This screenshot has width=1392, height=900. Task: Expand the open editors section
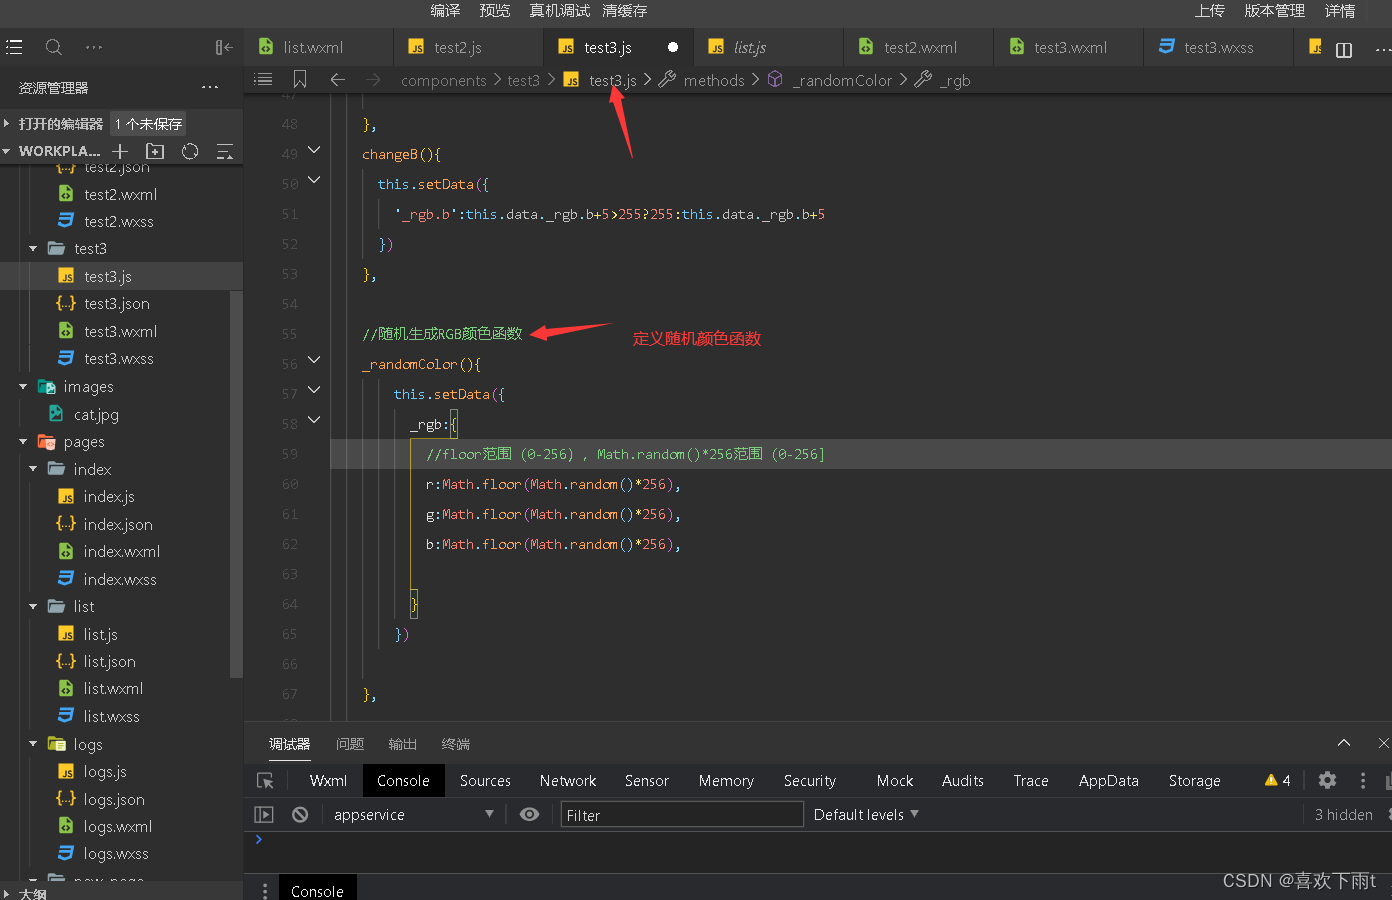(x=7, y=124)
